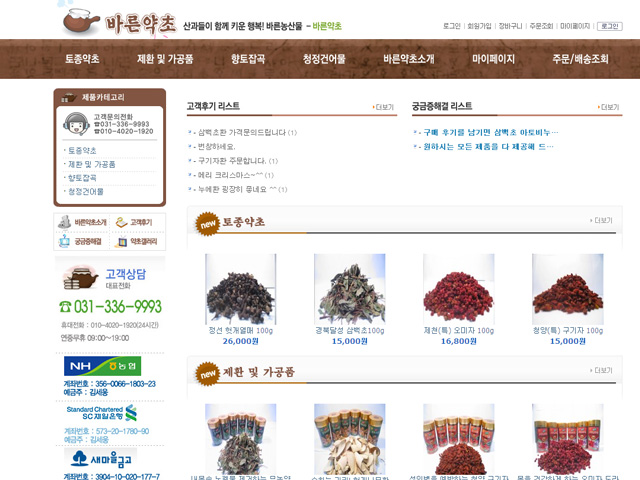The image size is (640, 480).
Task: Expand 더보기 for 궁금증해결 리스트
Action: coord(608,107)
